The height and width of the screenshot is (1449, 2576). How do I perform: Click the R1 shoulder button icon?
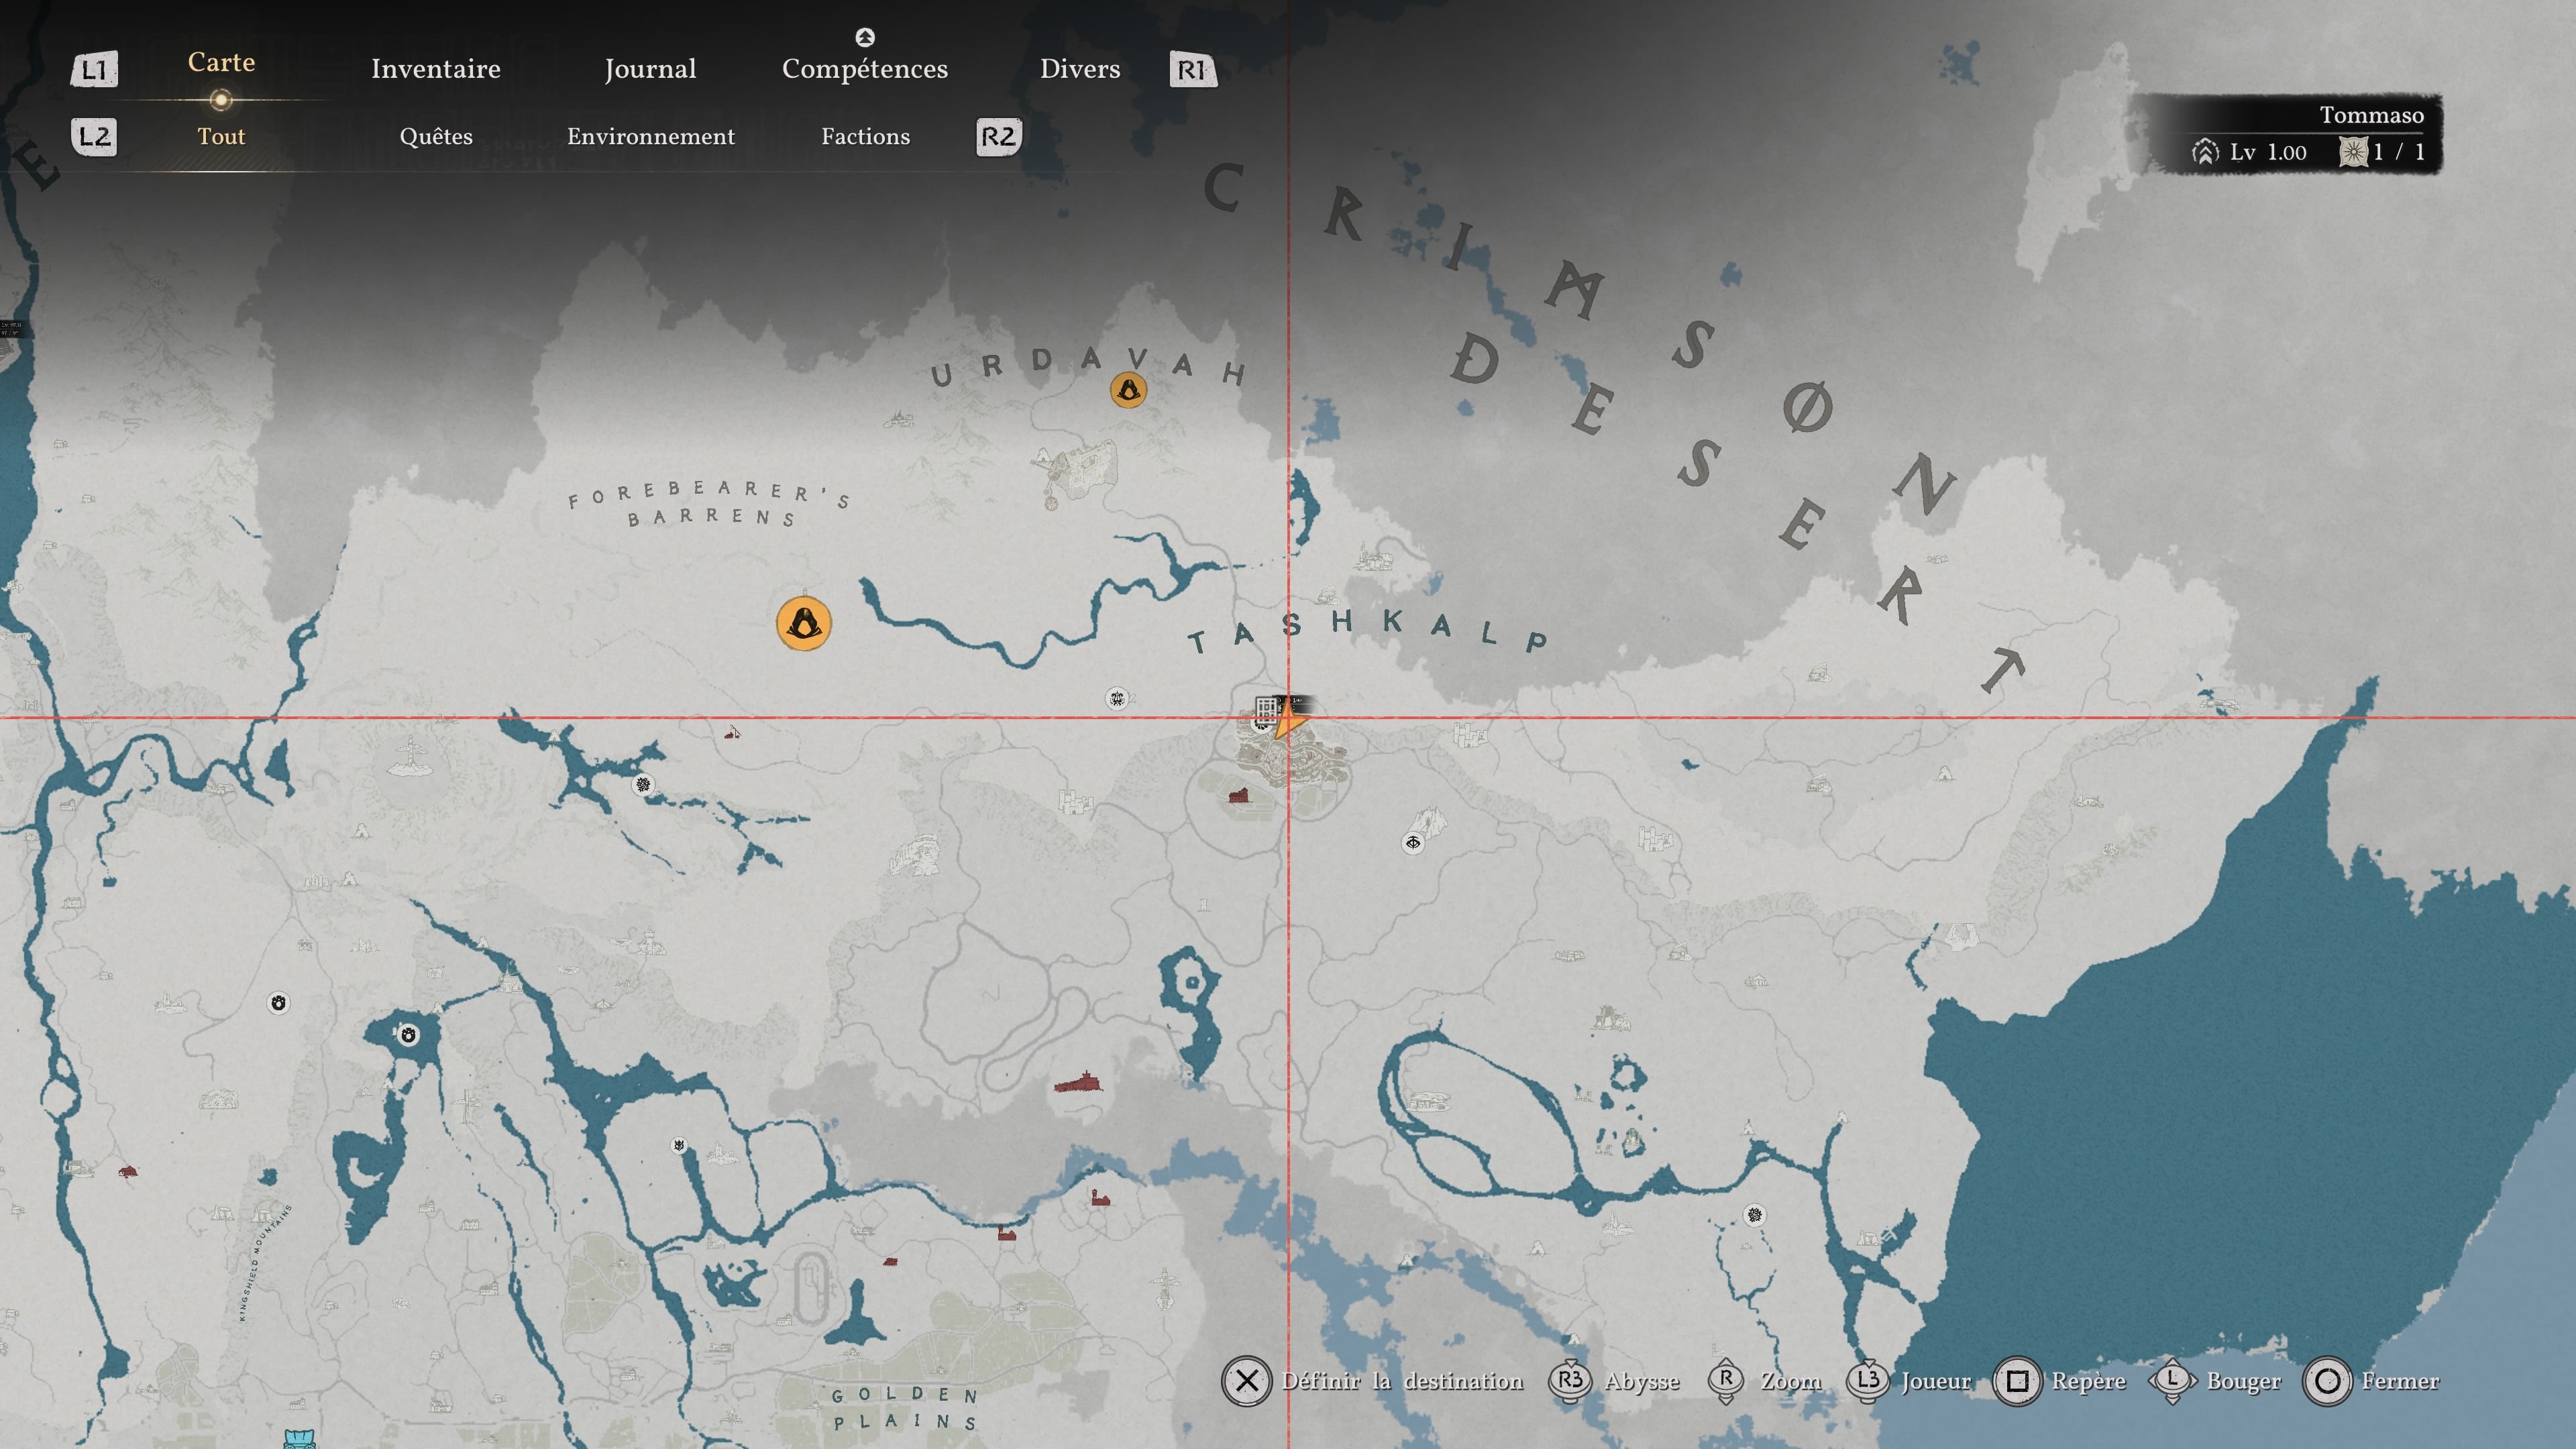[x=1193, y=69]
